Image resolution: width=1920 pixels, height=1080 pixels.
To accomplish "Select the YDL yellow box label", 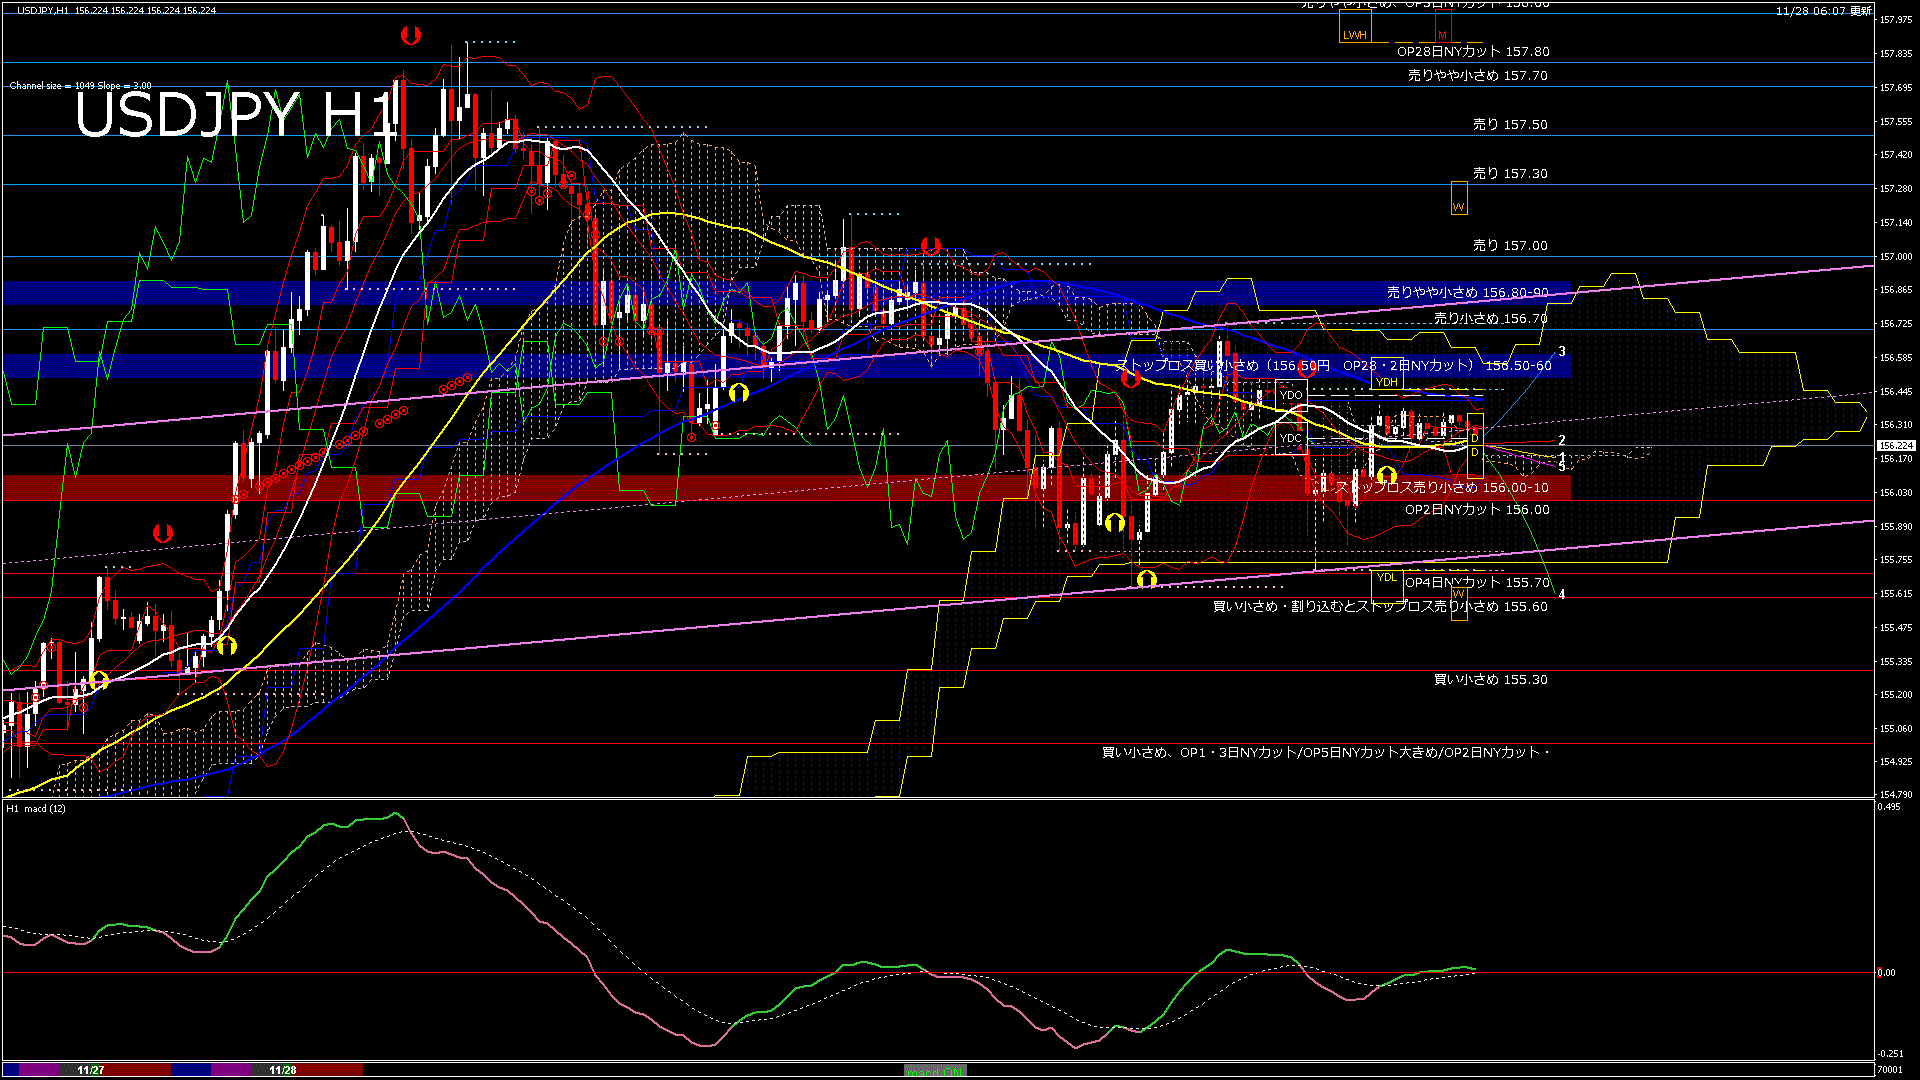I will 1386,577.
